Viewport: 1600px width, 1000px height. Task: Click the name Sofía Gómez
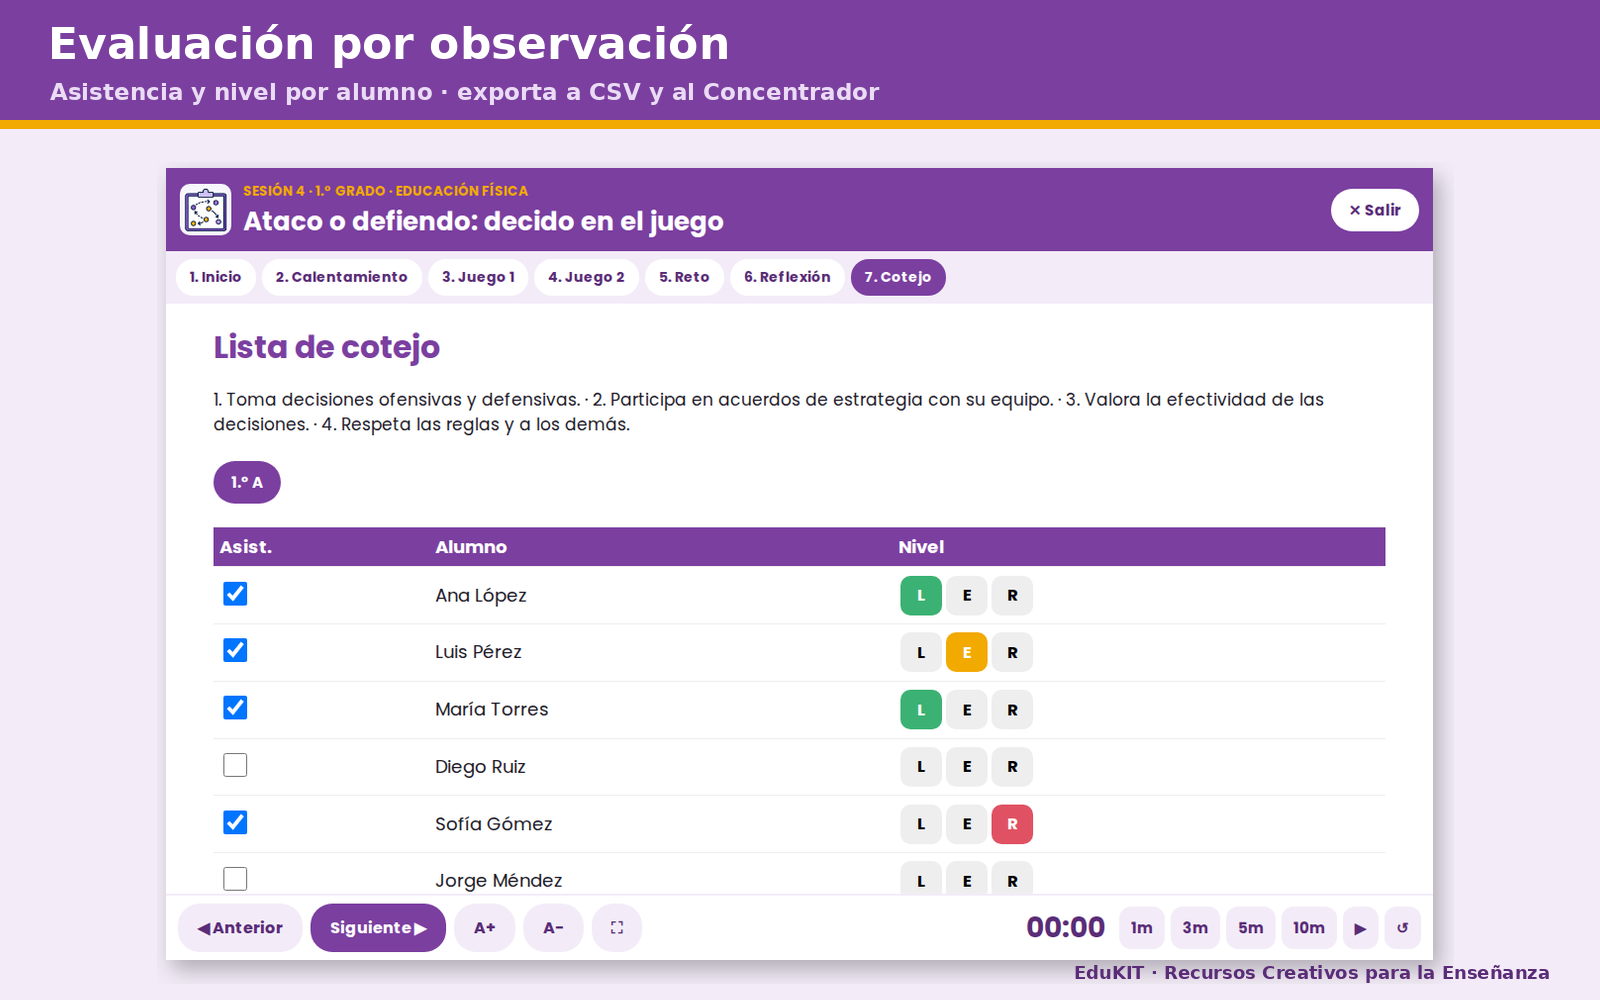click(494, 824)
